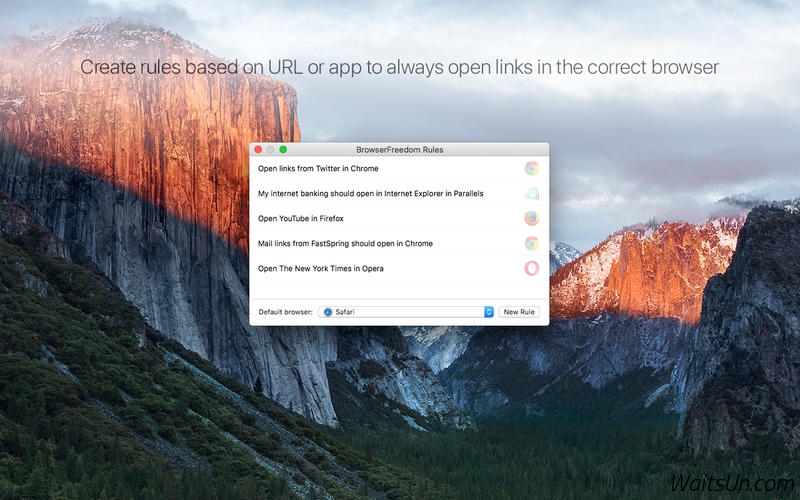Click the BrowserFreedom Rules window title
This screenshot has width=800, height=500.
(399, 149)
